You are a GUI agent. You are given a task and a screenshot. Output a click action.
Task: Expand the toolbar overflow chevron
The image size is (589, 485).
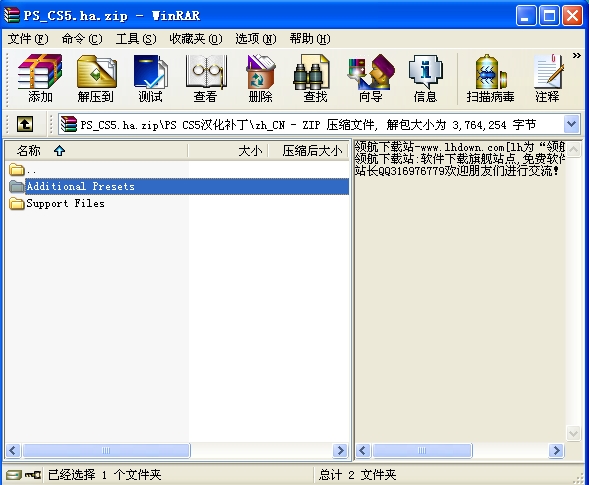pos(577,56)
